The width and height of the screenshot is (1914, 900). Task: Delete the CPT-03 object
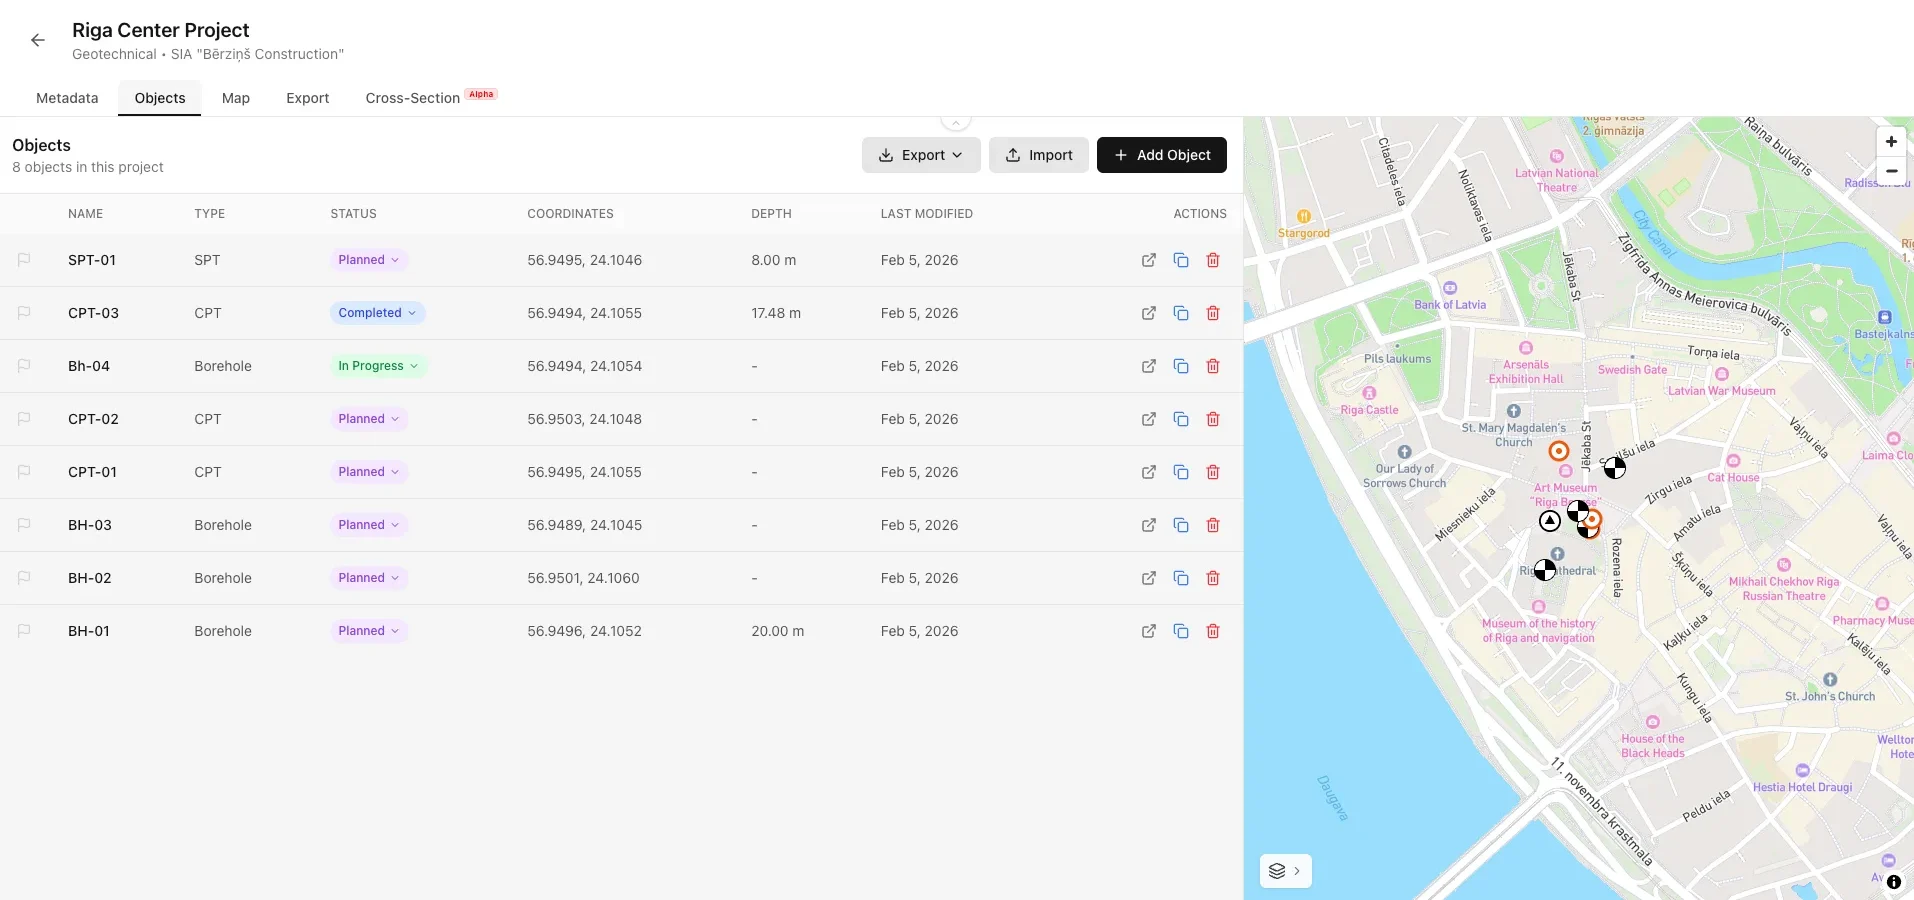pos(1213,313)
